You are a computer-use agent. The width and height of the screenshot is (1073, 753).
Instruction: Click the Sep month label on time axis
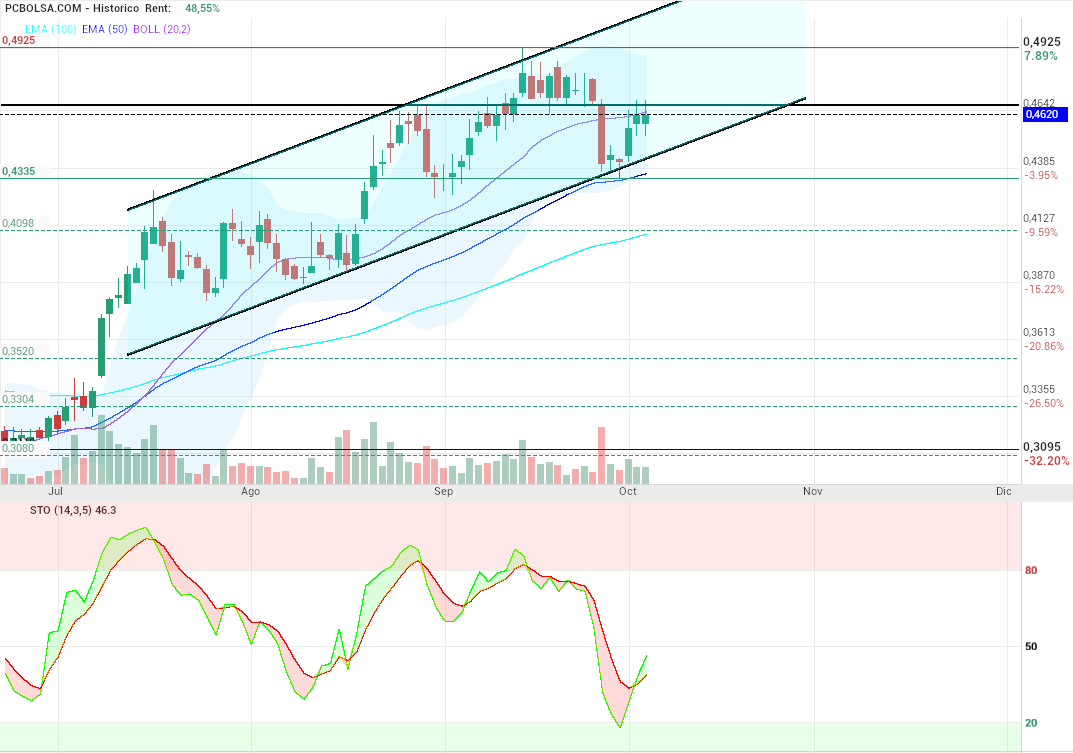coord(443,492)
